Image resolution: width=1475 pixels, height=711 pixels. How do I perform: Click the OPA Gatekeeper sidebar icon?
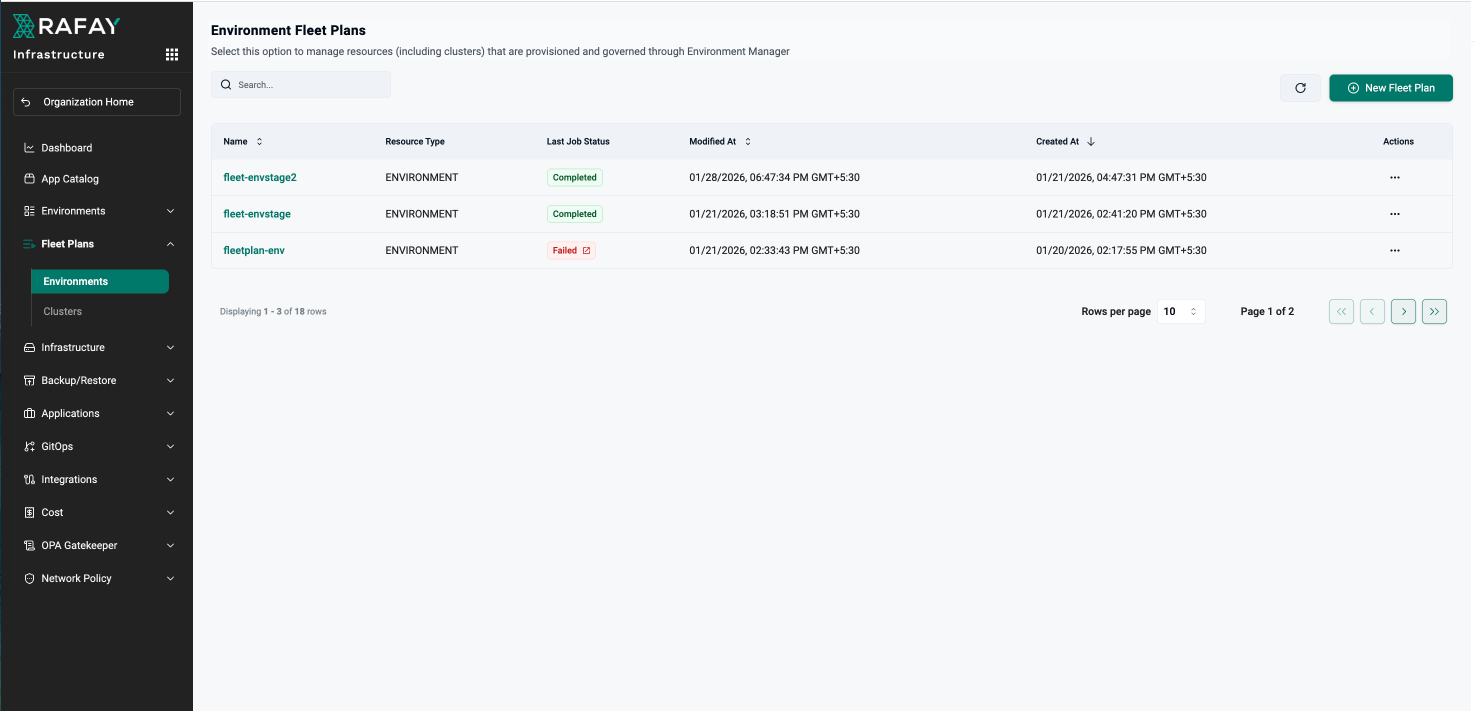[29, 545]
